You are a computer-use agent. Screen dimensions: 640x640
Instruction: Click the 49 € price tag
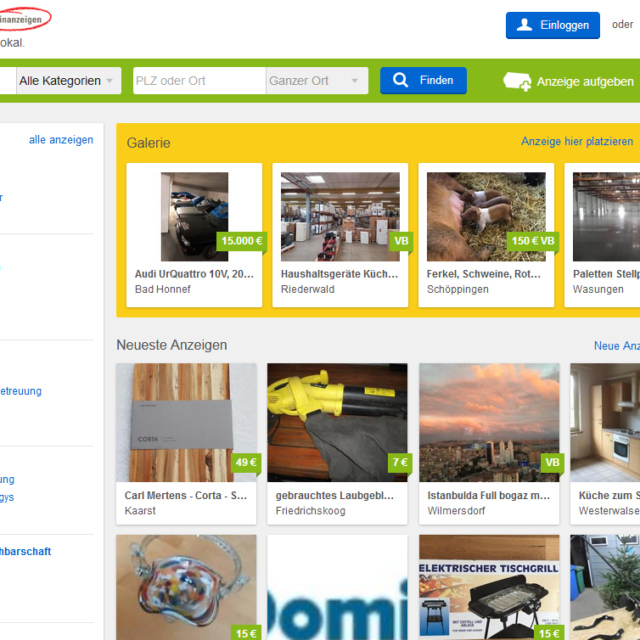pos(246,462)
